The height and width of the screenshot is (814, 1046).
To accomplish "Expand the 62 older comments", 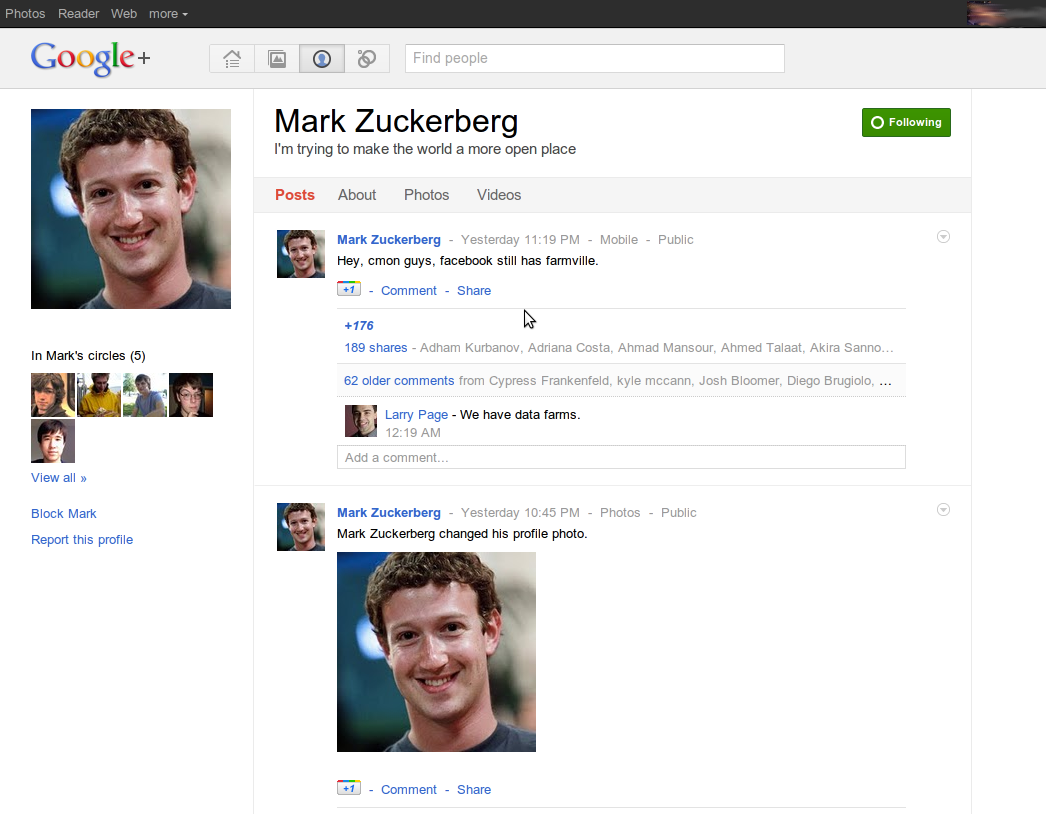I will (399, 380).
